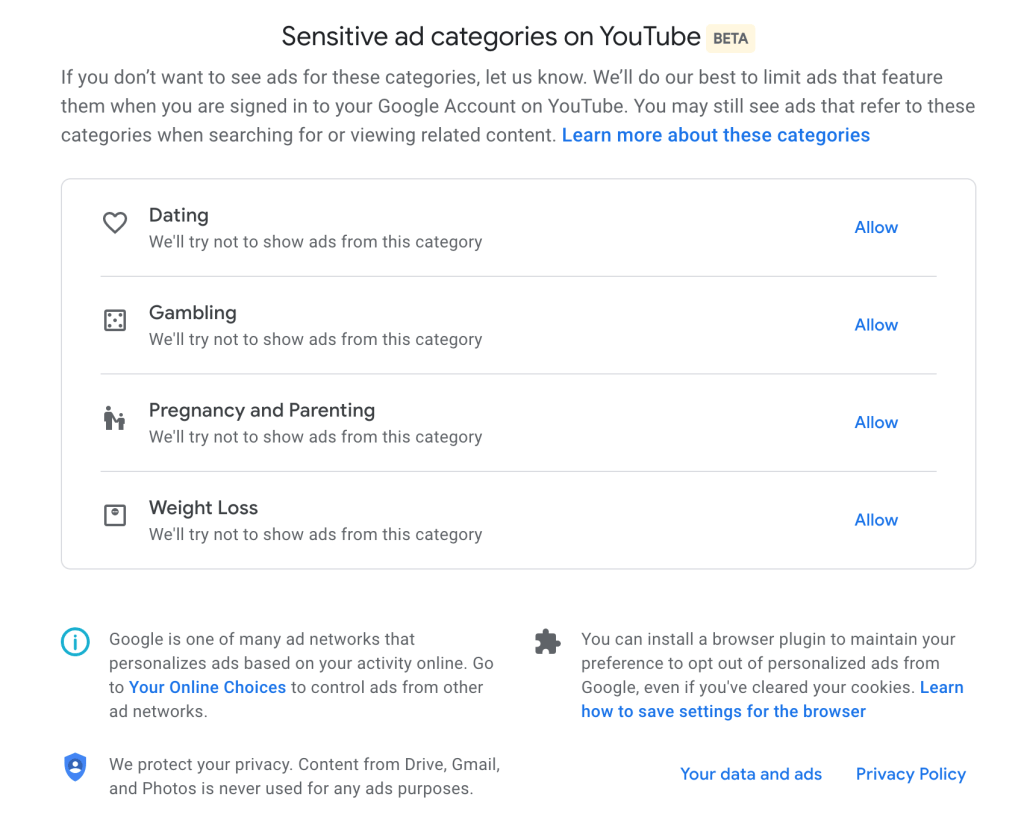Screen dimensions: 1024x814
Task: Click the yellow BETA badge
Action: 730,39
